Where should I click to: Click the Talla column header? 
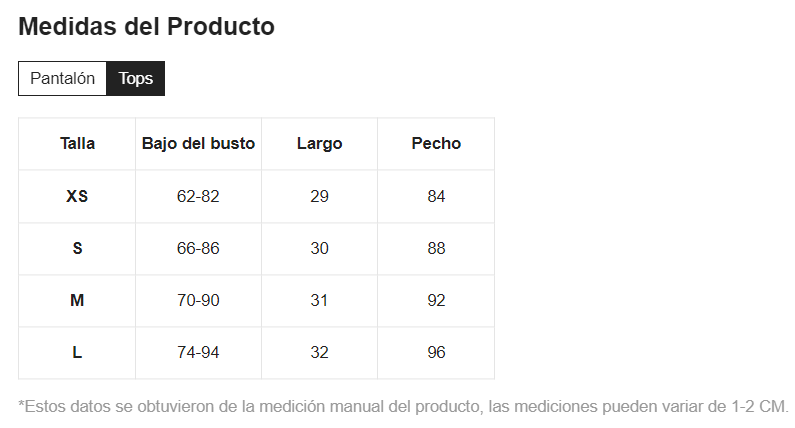[x=77, y=143]
